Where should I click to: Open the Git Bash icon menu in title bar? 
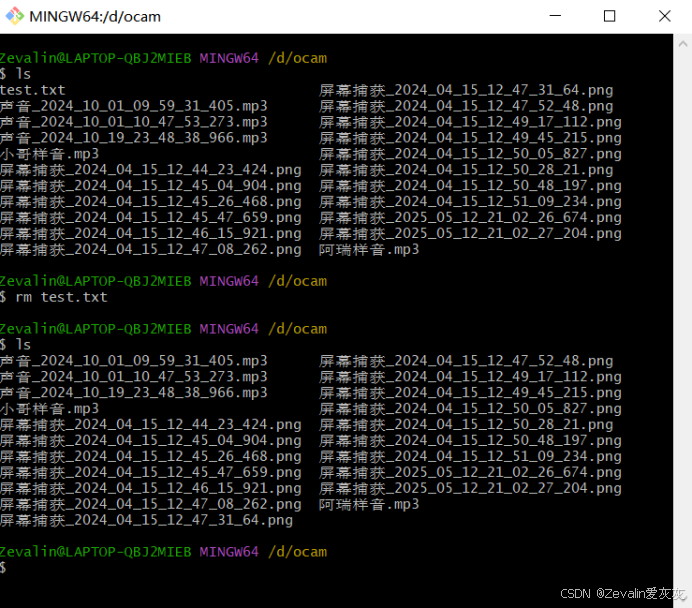tap(15, 16)
